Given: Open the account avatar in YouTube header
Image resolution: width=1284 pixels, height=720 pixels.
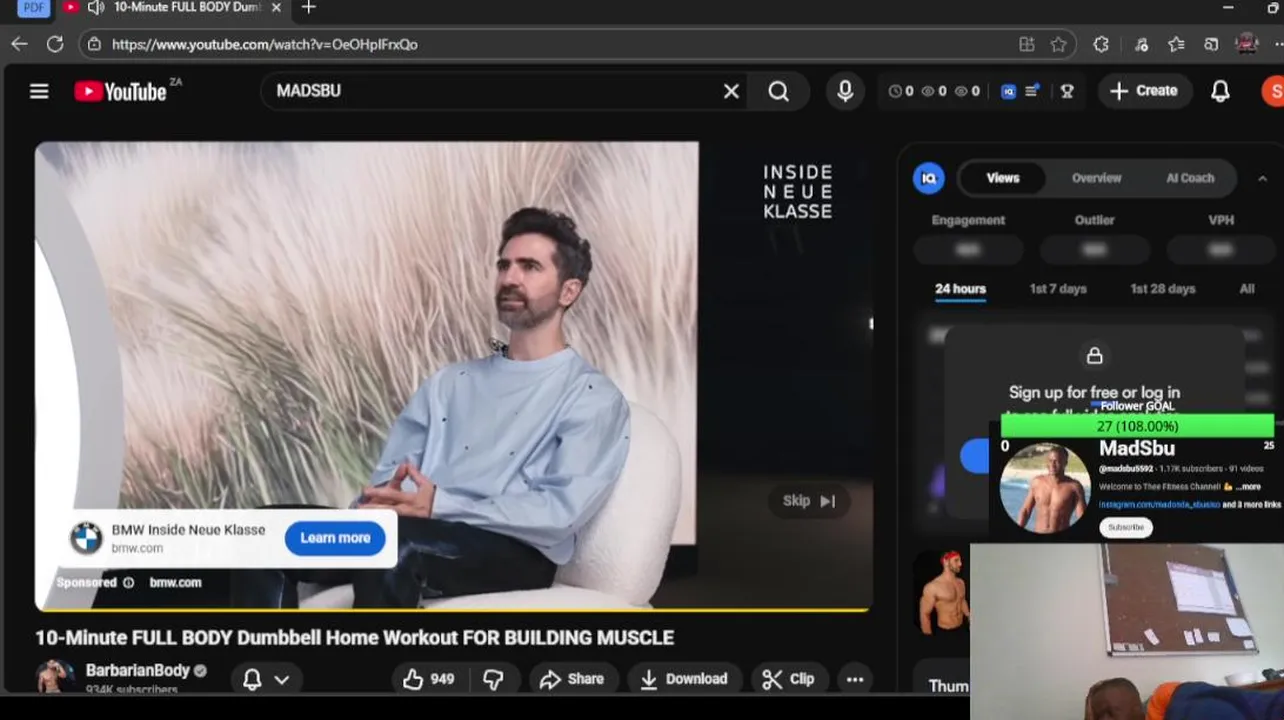Looking at the screenshot, I should (x=1272, y=91).
